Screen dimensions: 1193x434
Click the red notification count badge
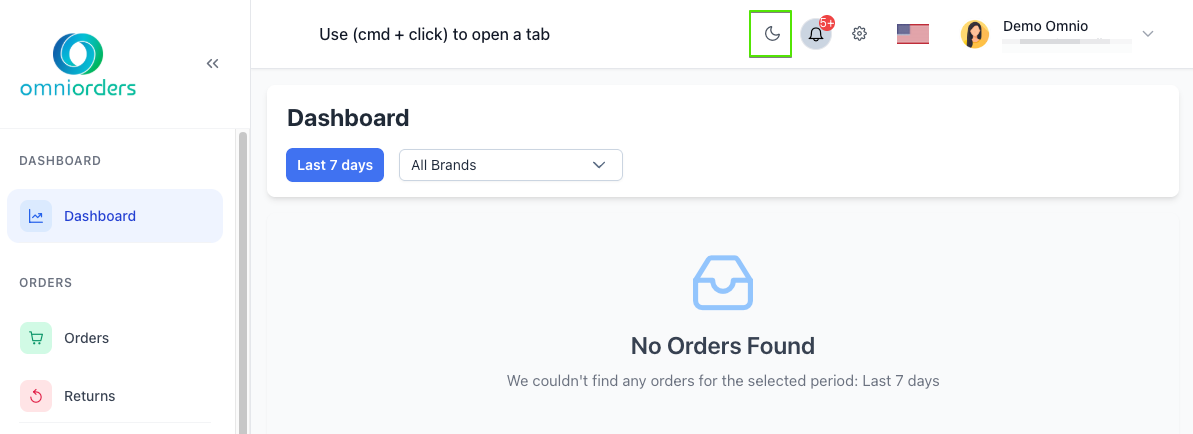(827, 22)
